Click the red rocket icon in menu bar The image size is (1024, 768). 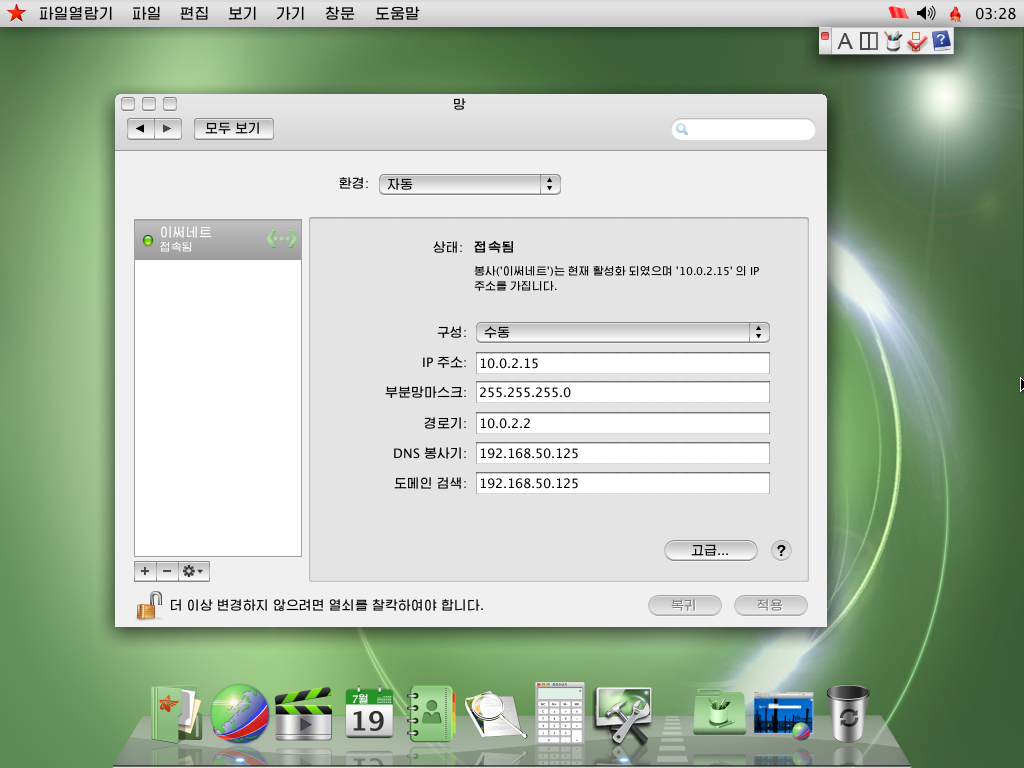coord(955,13)
